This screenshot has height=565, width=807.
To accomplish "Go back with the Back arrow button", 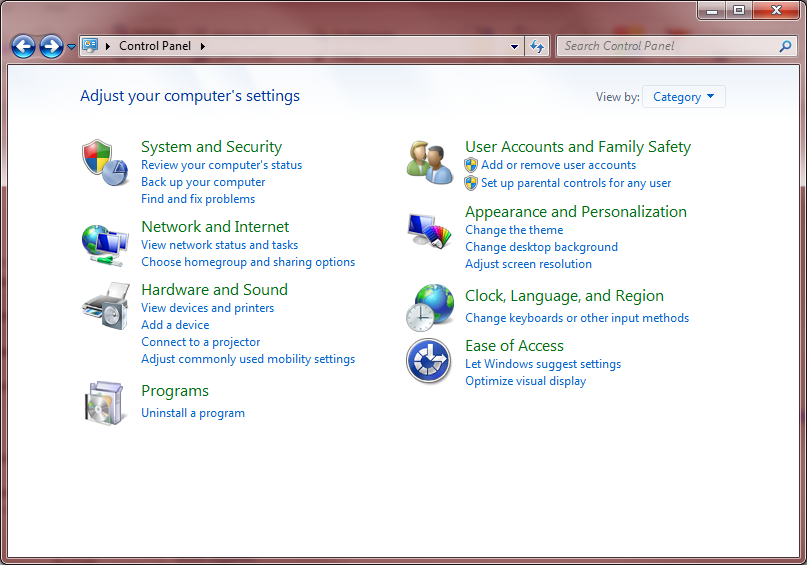I will click(23, 47).
